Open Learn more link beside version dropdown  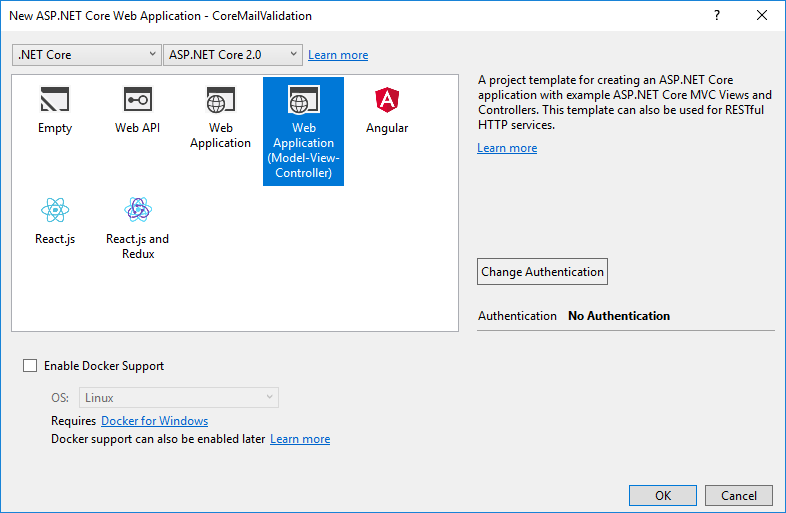(x=338, y=55)
